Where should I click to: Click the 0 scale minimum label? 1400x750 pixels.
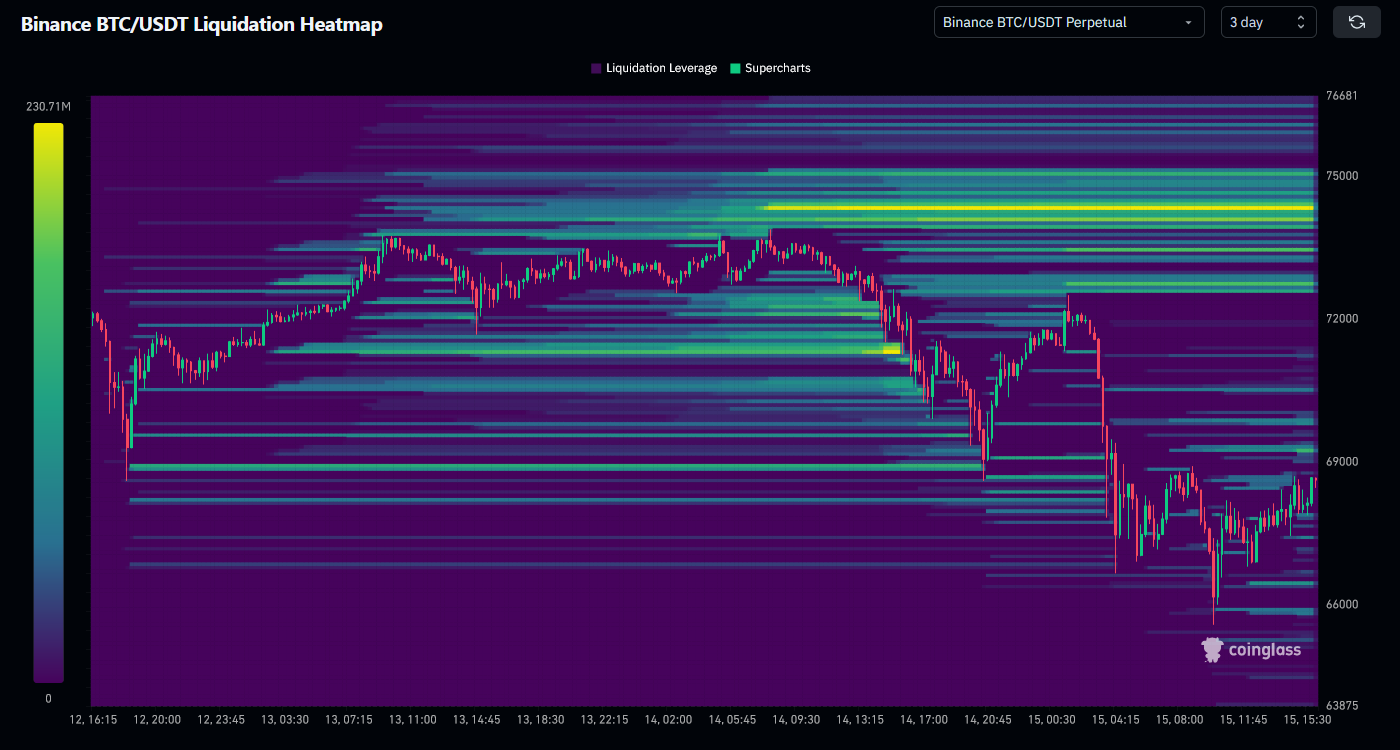point(48,699)
